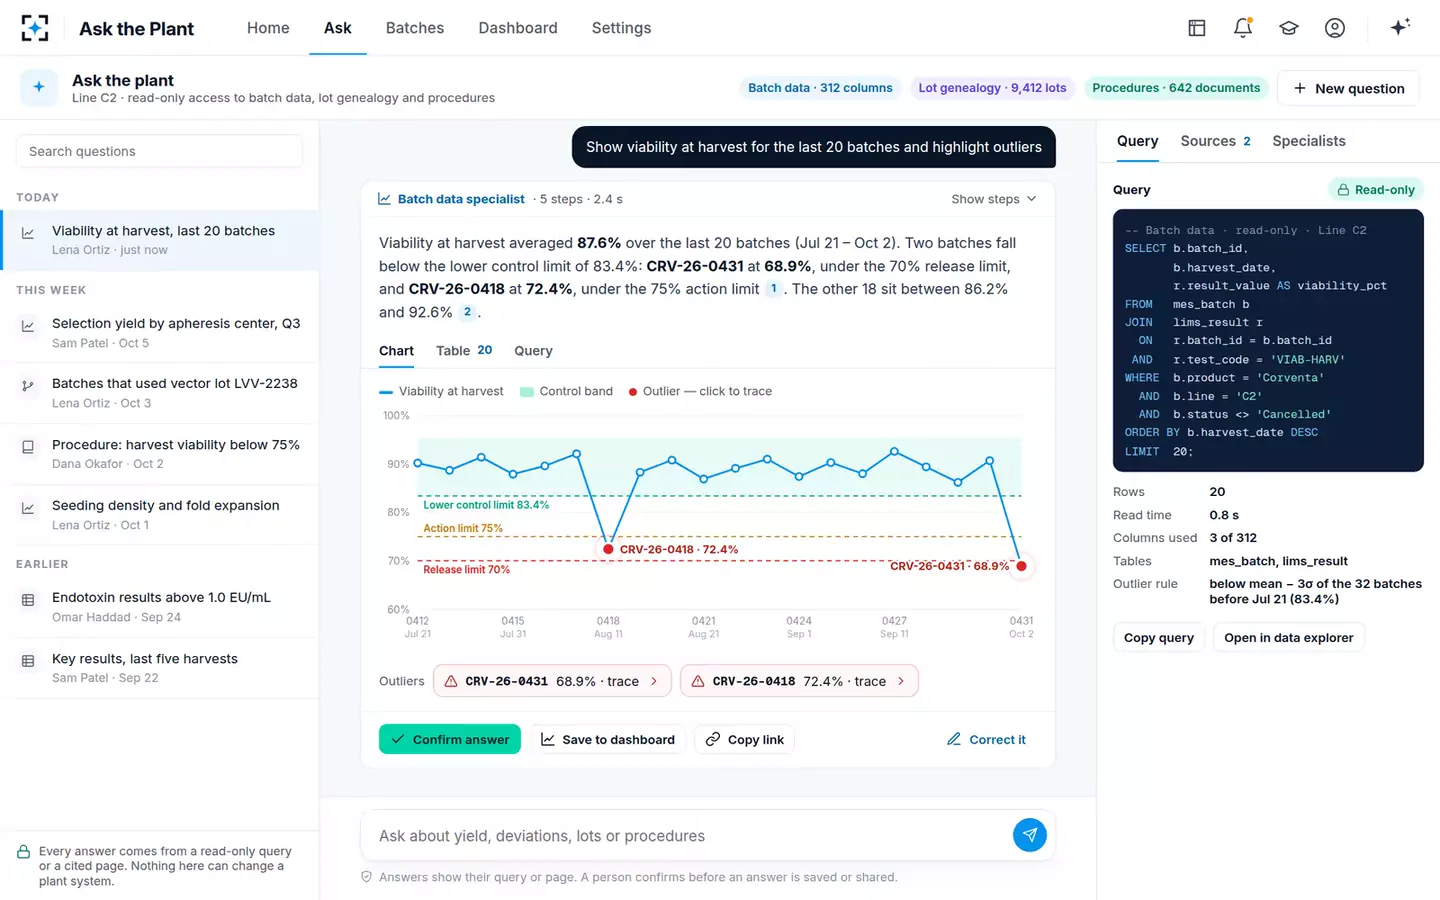Click the pencil icon on Correct it
Viewport: 1440px width, 900px height.
(954, 739)
